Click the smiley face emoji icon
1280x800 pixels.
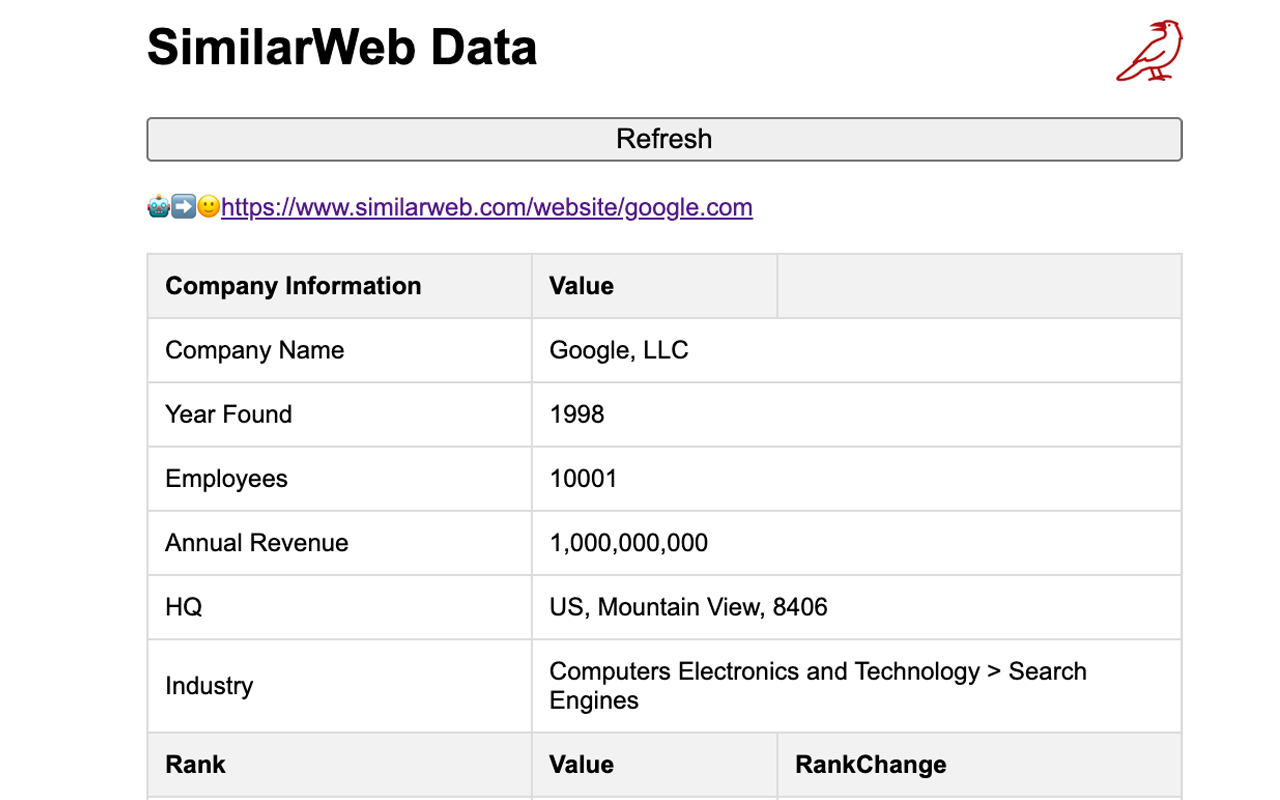(208, 207)
